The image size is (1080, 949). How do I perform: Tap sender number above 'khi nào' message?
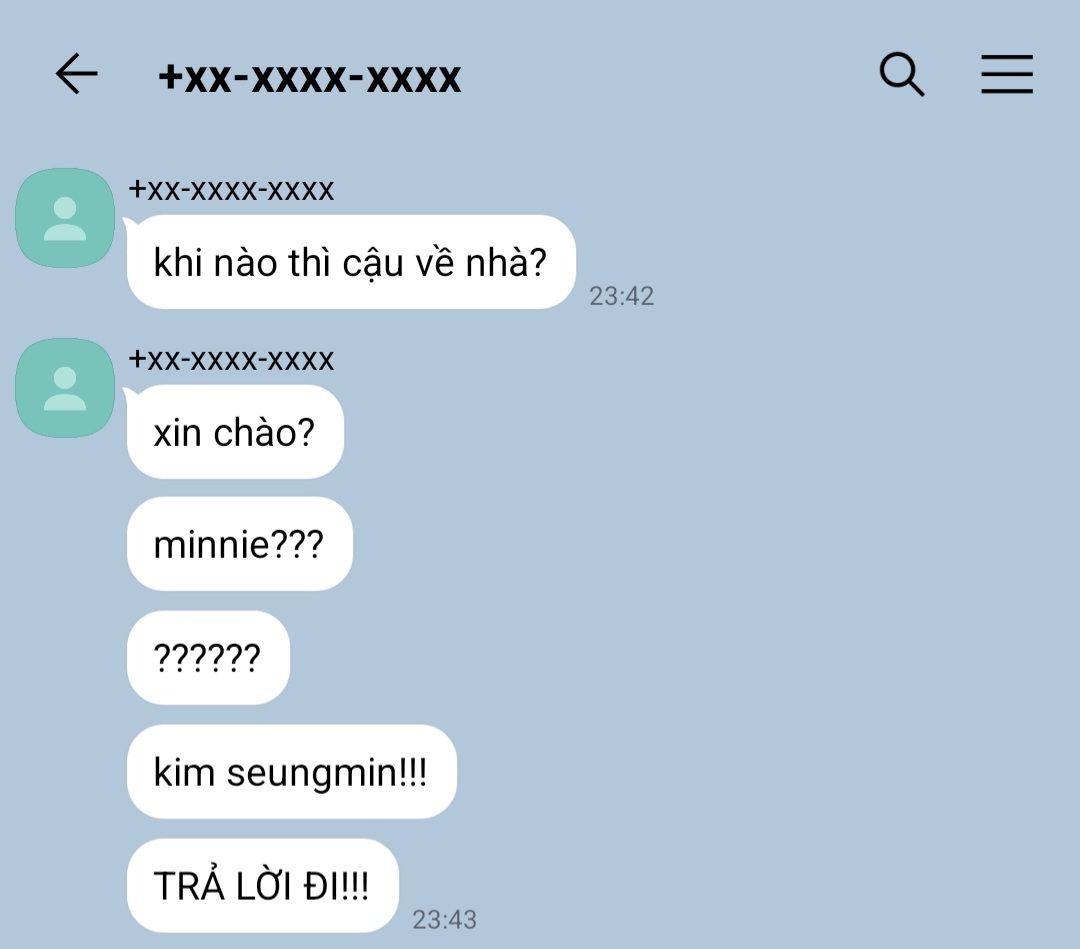tap(231, 189)
